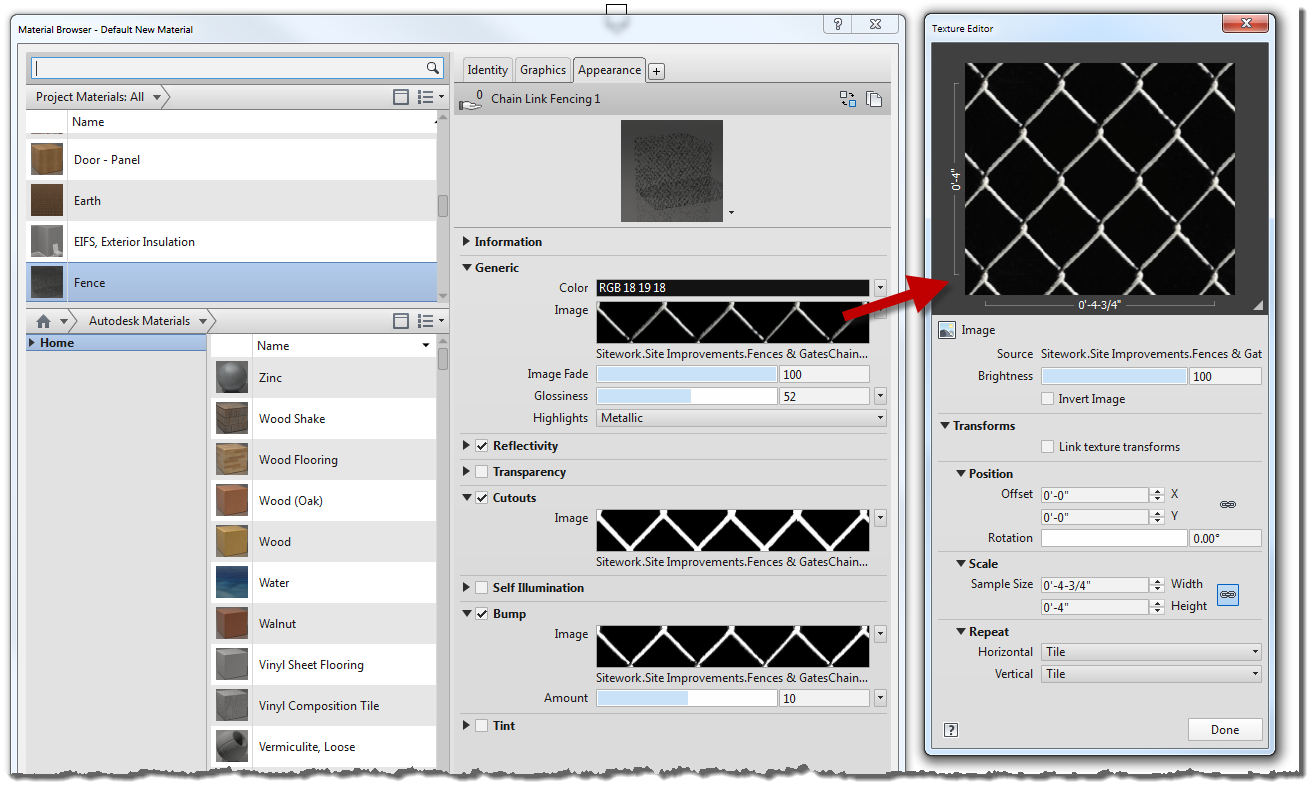Select the Fence material in Project Materials
The width and height of the screenshot is (1314, 789).
point(89,282)
